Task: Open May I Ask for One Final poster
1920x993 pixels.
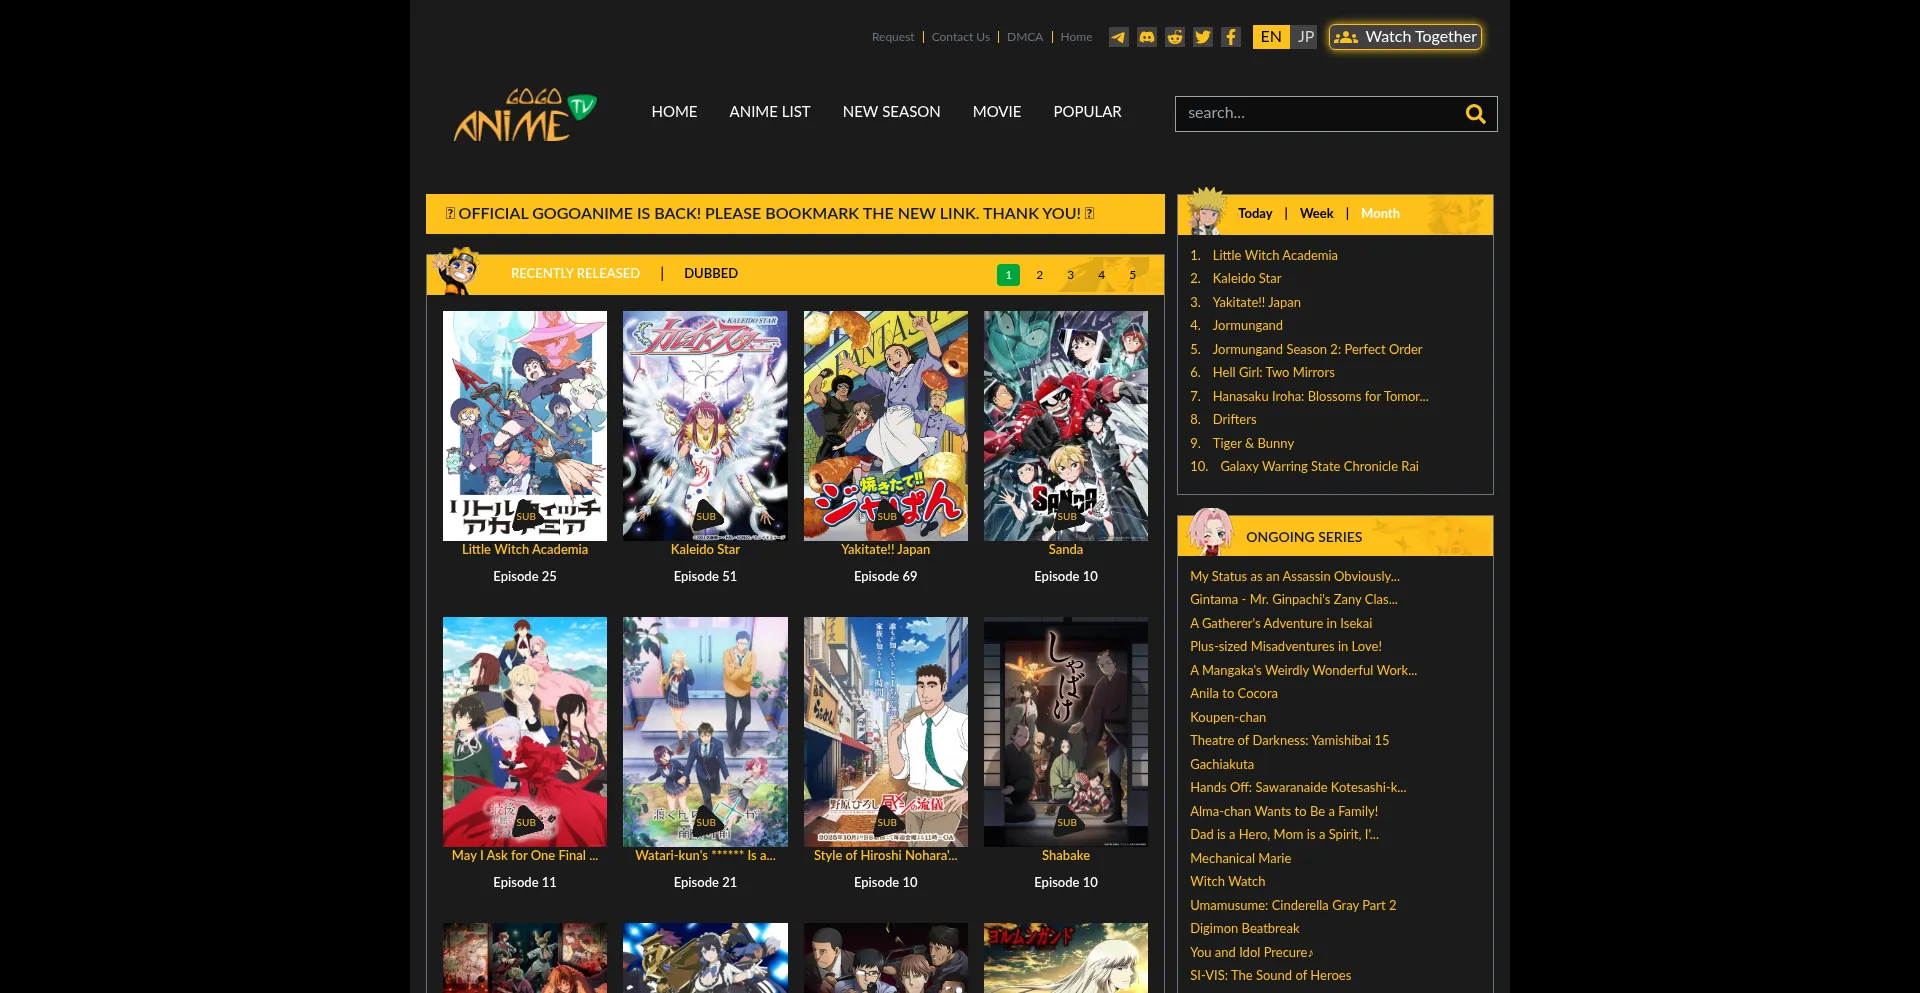Action: (525, 732)
